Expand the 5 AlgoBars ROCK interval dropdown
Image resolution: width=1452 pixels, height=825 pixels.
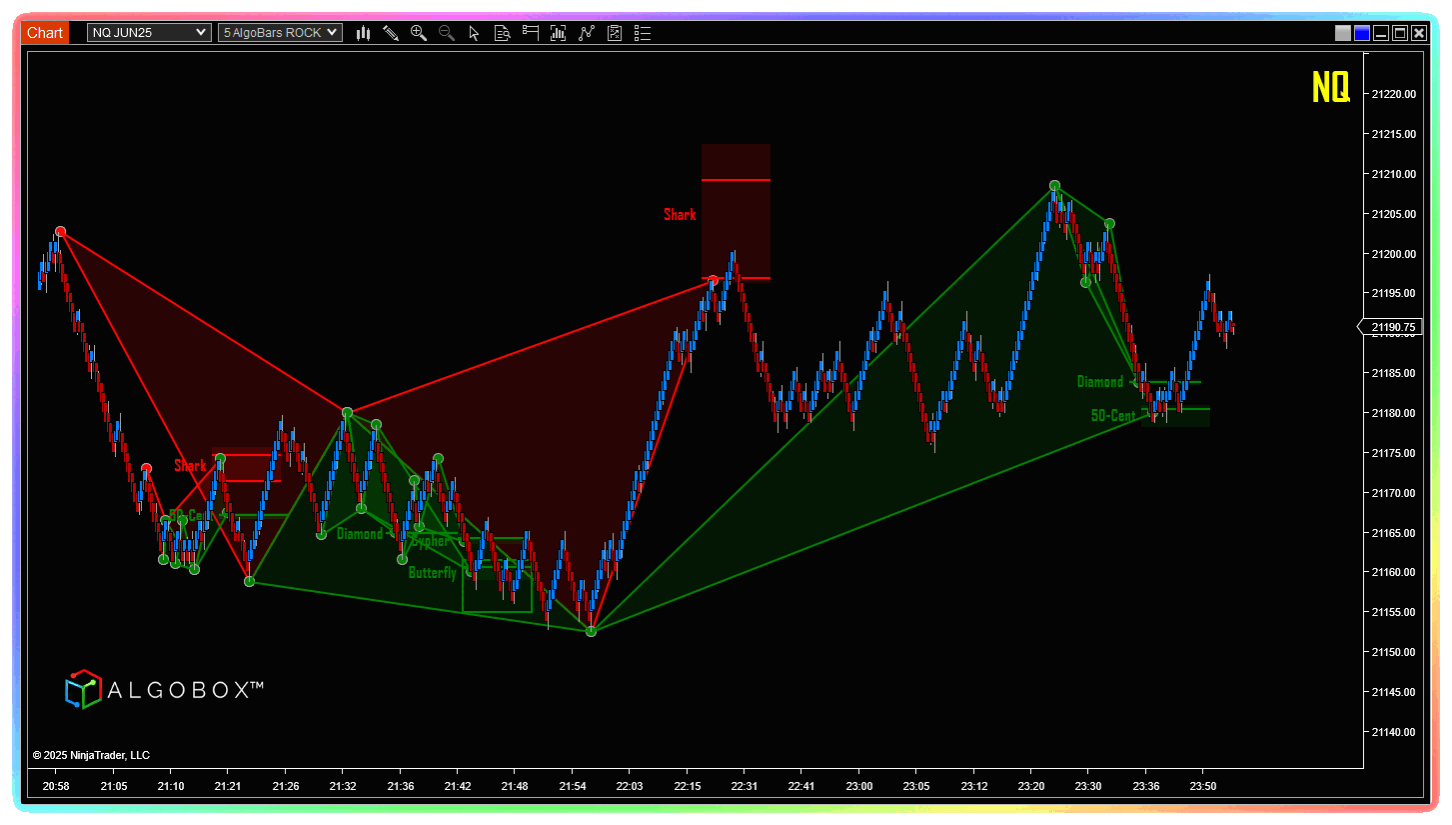pyautogui.click(x=280, y=33)
